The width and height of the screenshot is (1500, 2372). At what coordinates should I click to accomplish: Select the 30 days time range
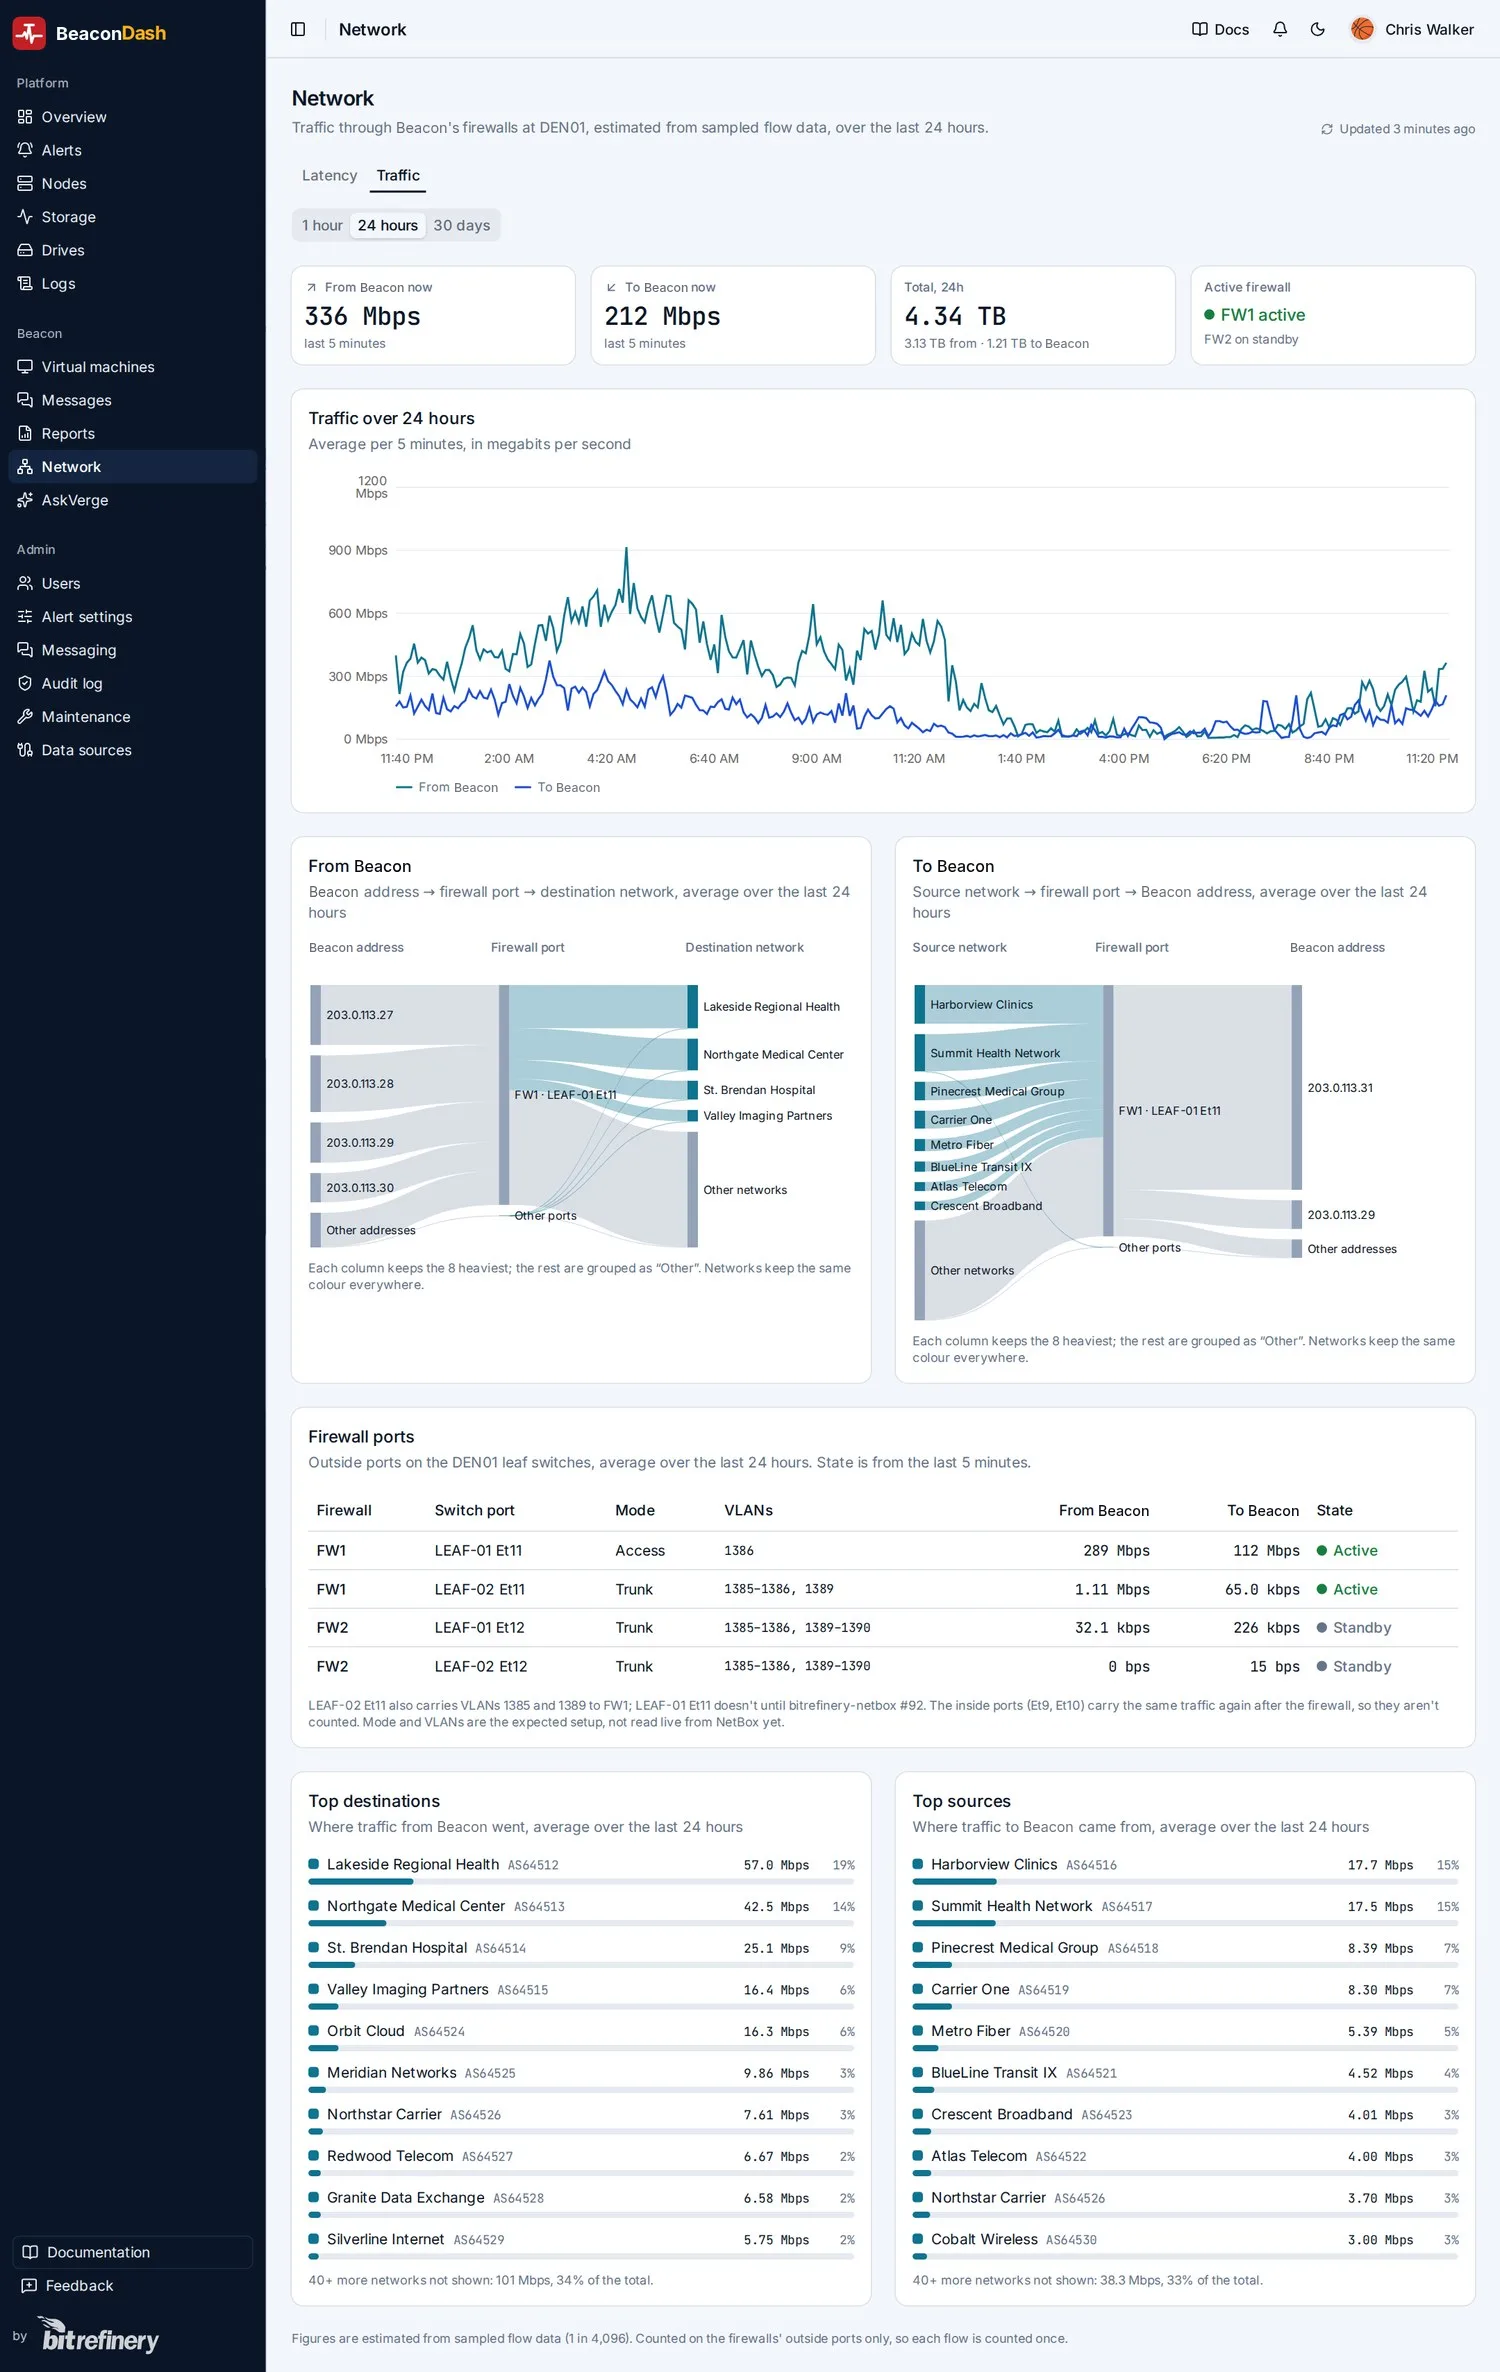[x=461, y=225]
